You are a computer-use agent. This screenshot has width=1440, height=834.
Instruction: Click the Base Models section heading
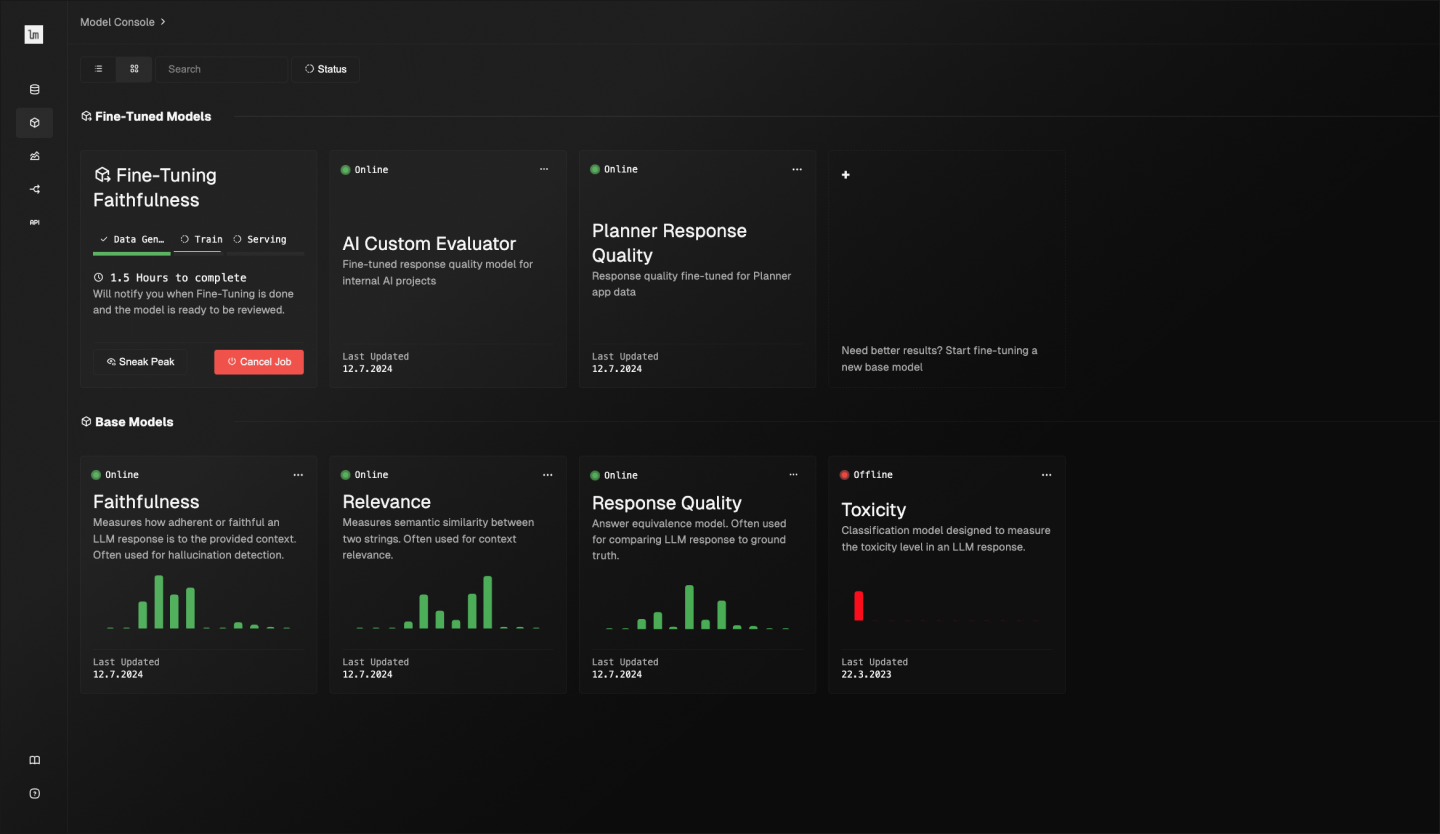pos(134,422)
